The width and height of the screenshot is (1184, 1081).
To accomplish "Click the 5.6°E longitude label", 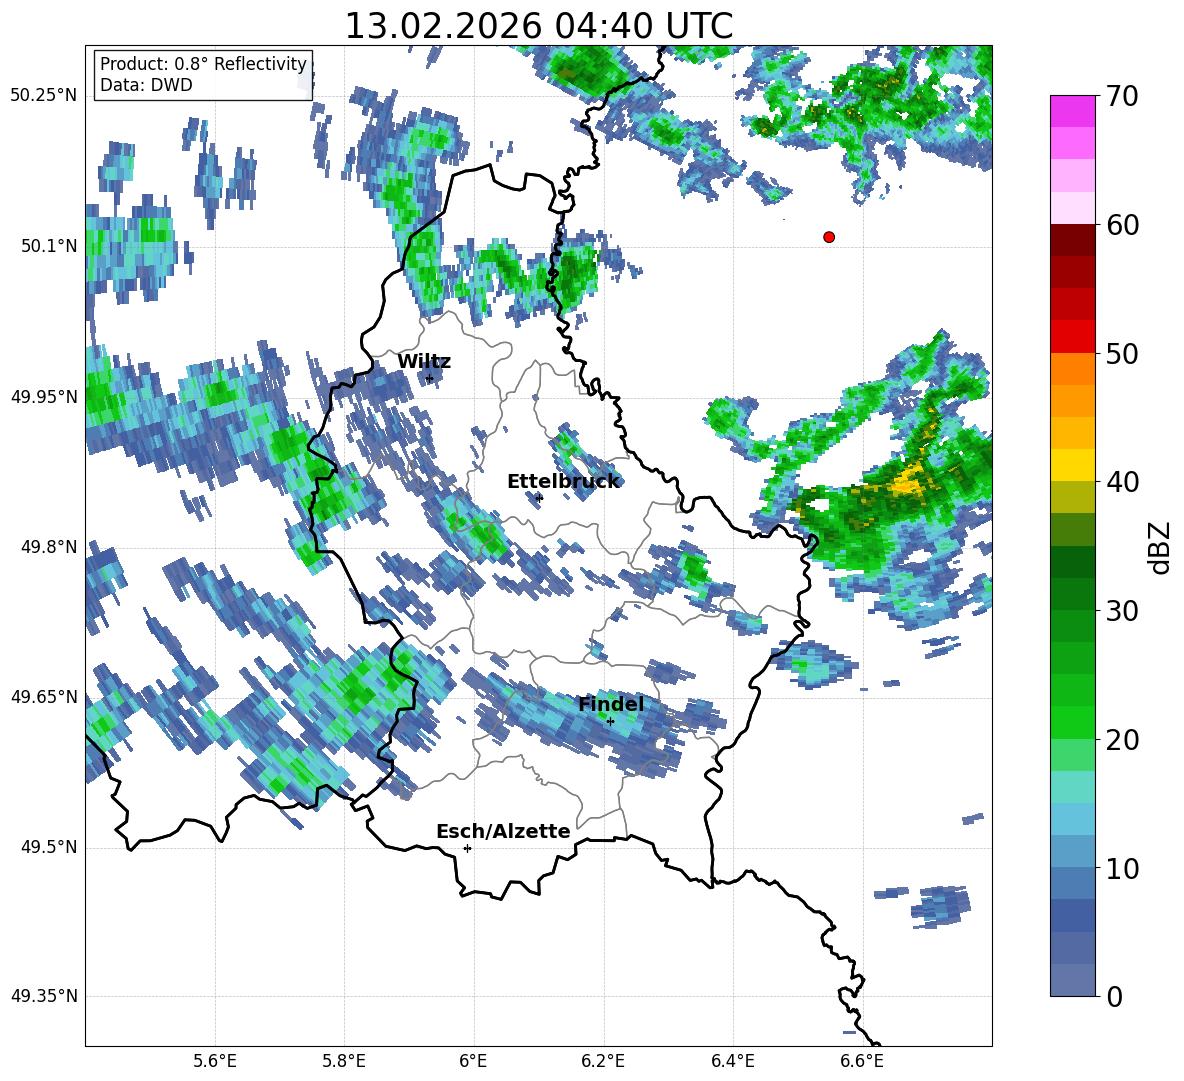I will (215, 1061).
